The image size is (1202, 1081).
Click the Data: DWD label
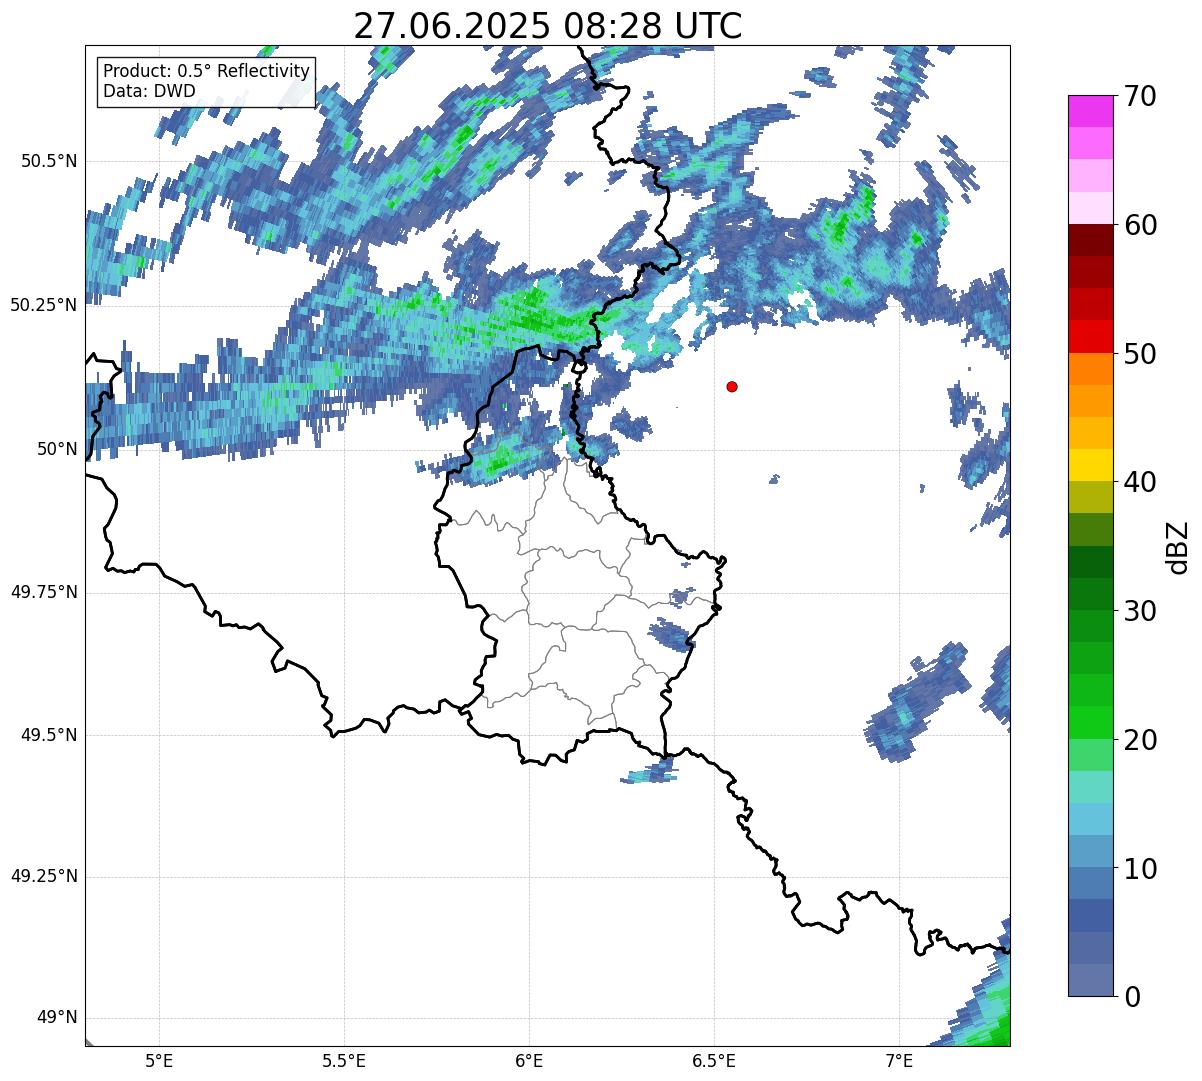click(149, 91)
